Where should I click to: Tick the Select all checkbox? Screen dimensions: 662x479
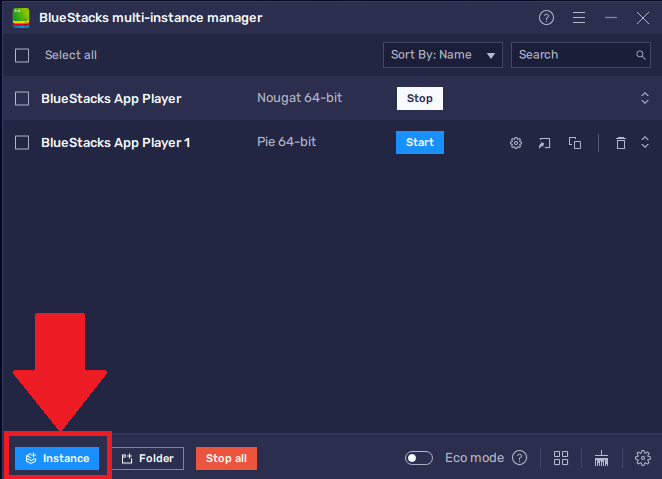click(22, 55)
